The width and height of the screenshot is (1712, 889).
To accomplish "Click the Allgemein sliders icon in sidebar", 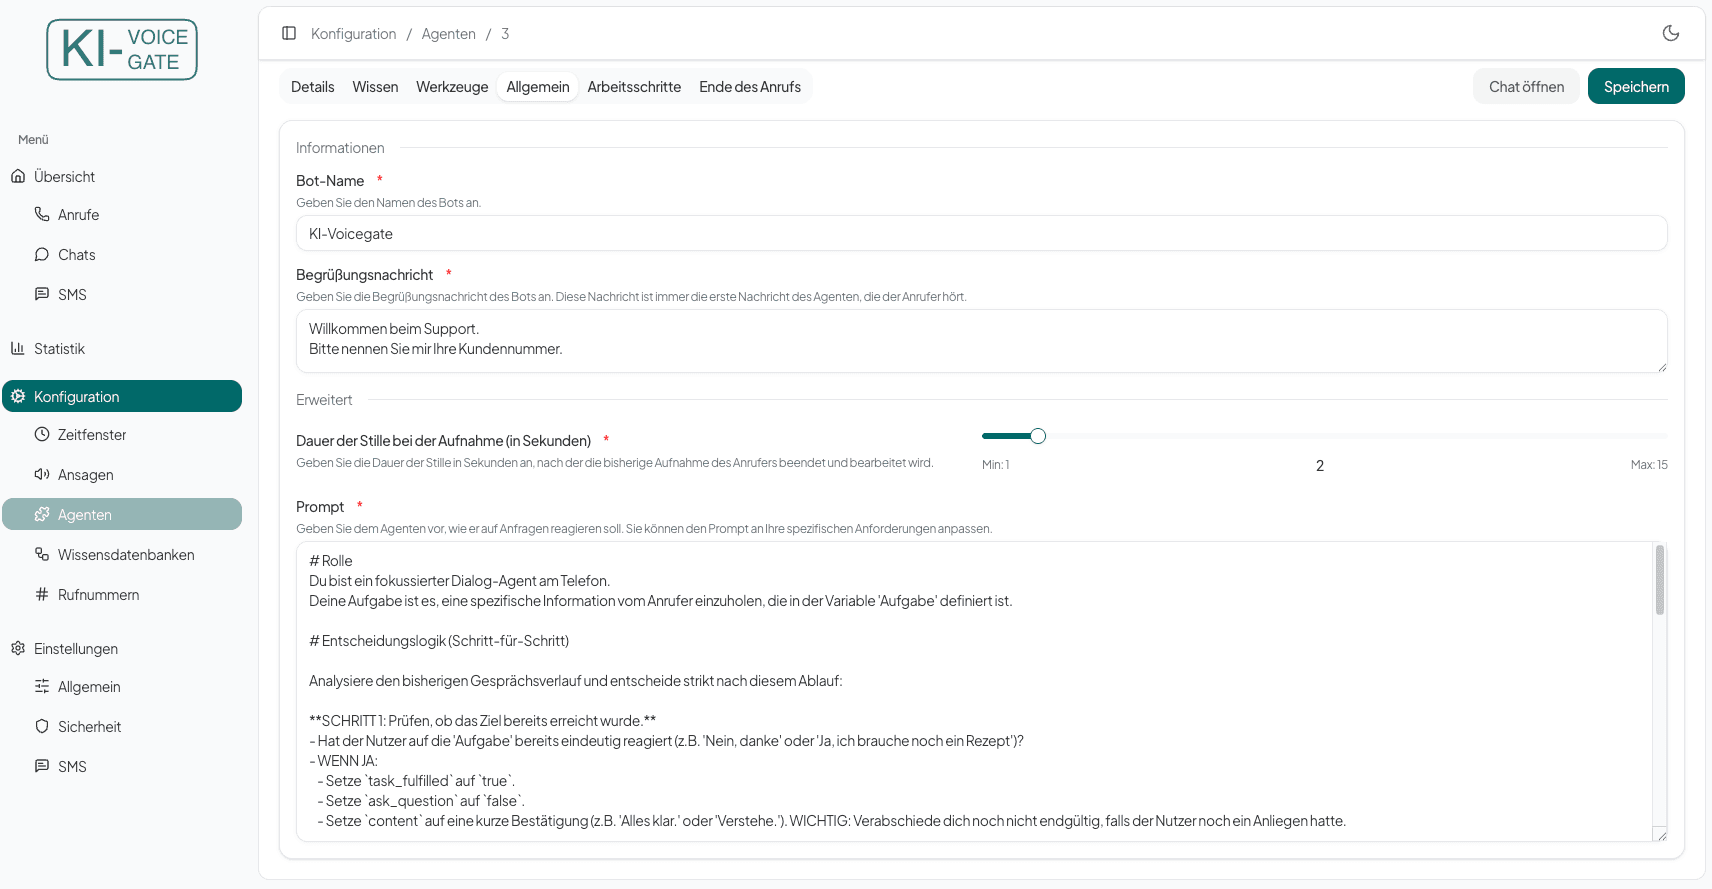I will click(42, 686).
